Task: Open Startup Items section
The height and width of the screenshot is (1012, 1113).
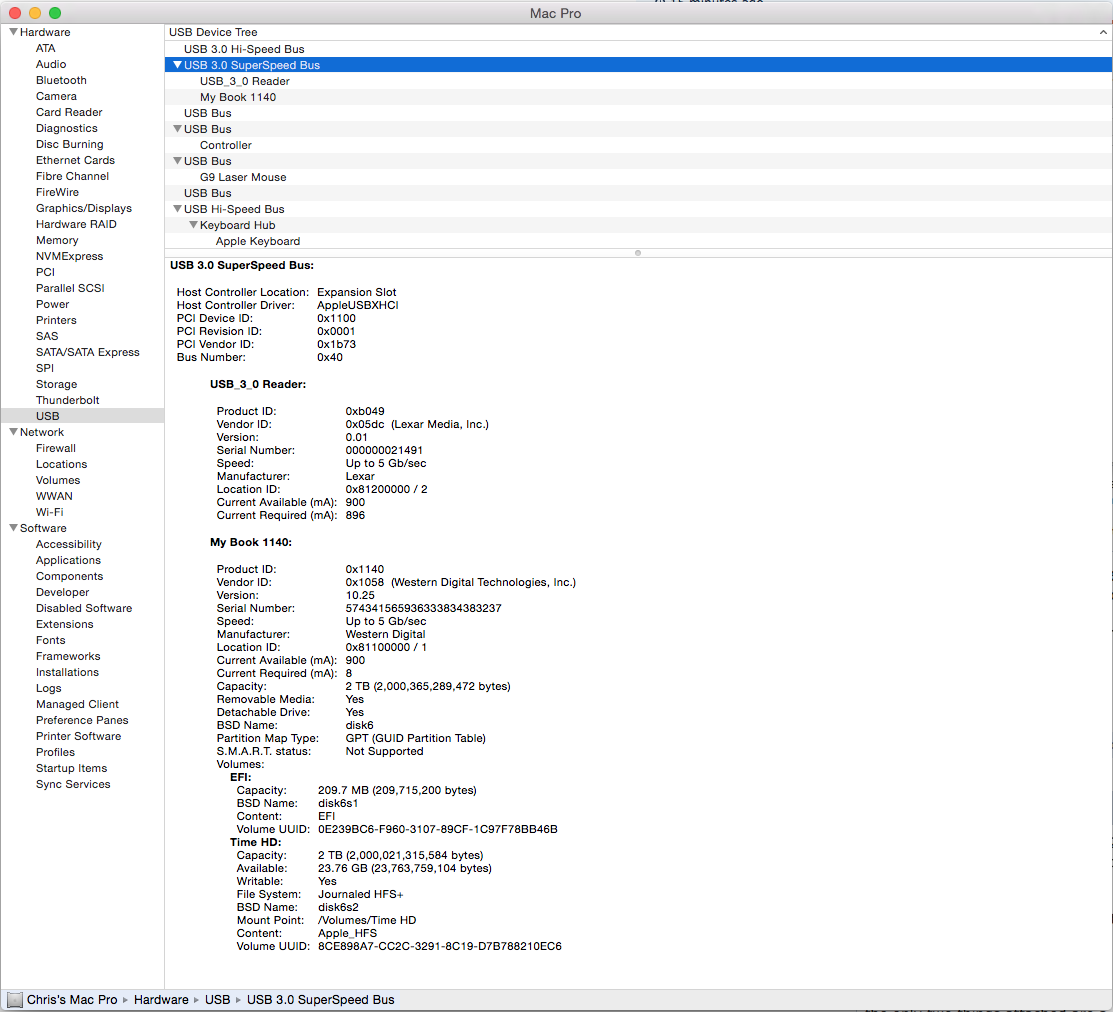Action: pos(71,768)
